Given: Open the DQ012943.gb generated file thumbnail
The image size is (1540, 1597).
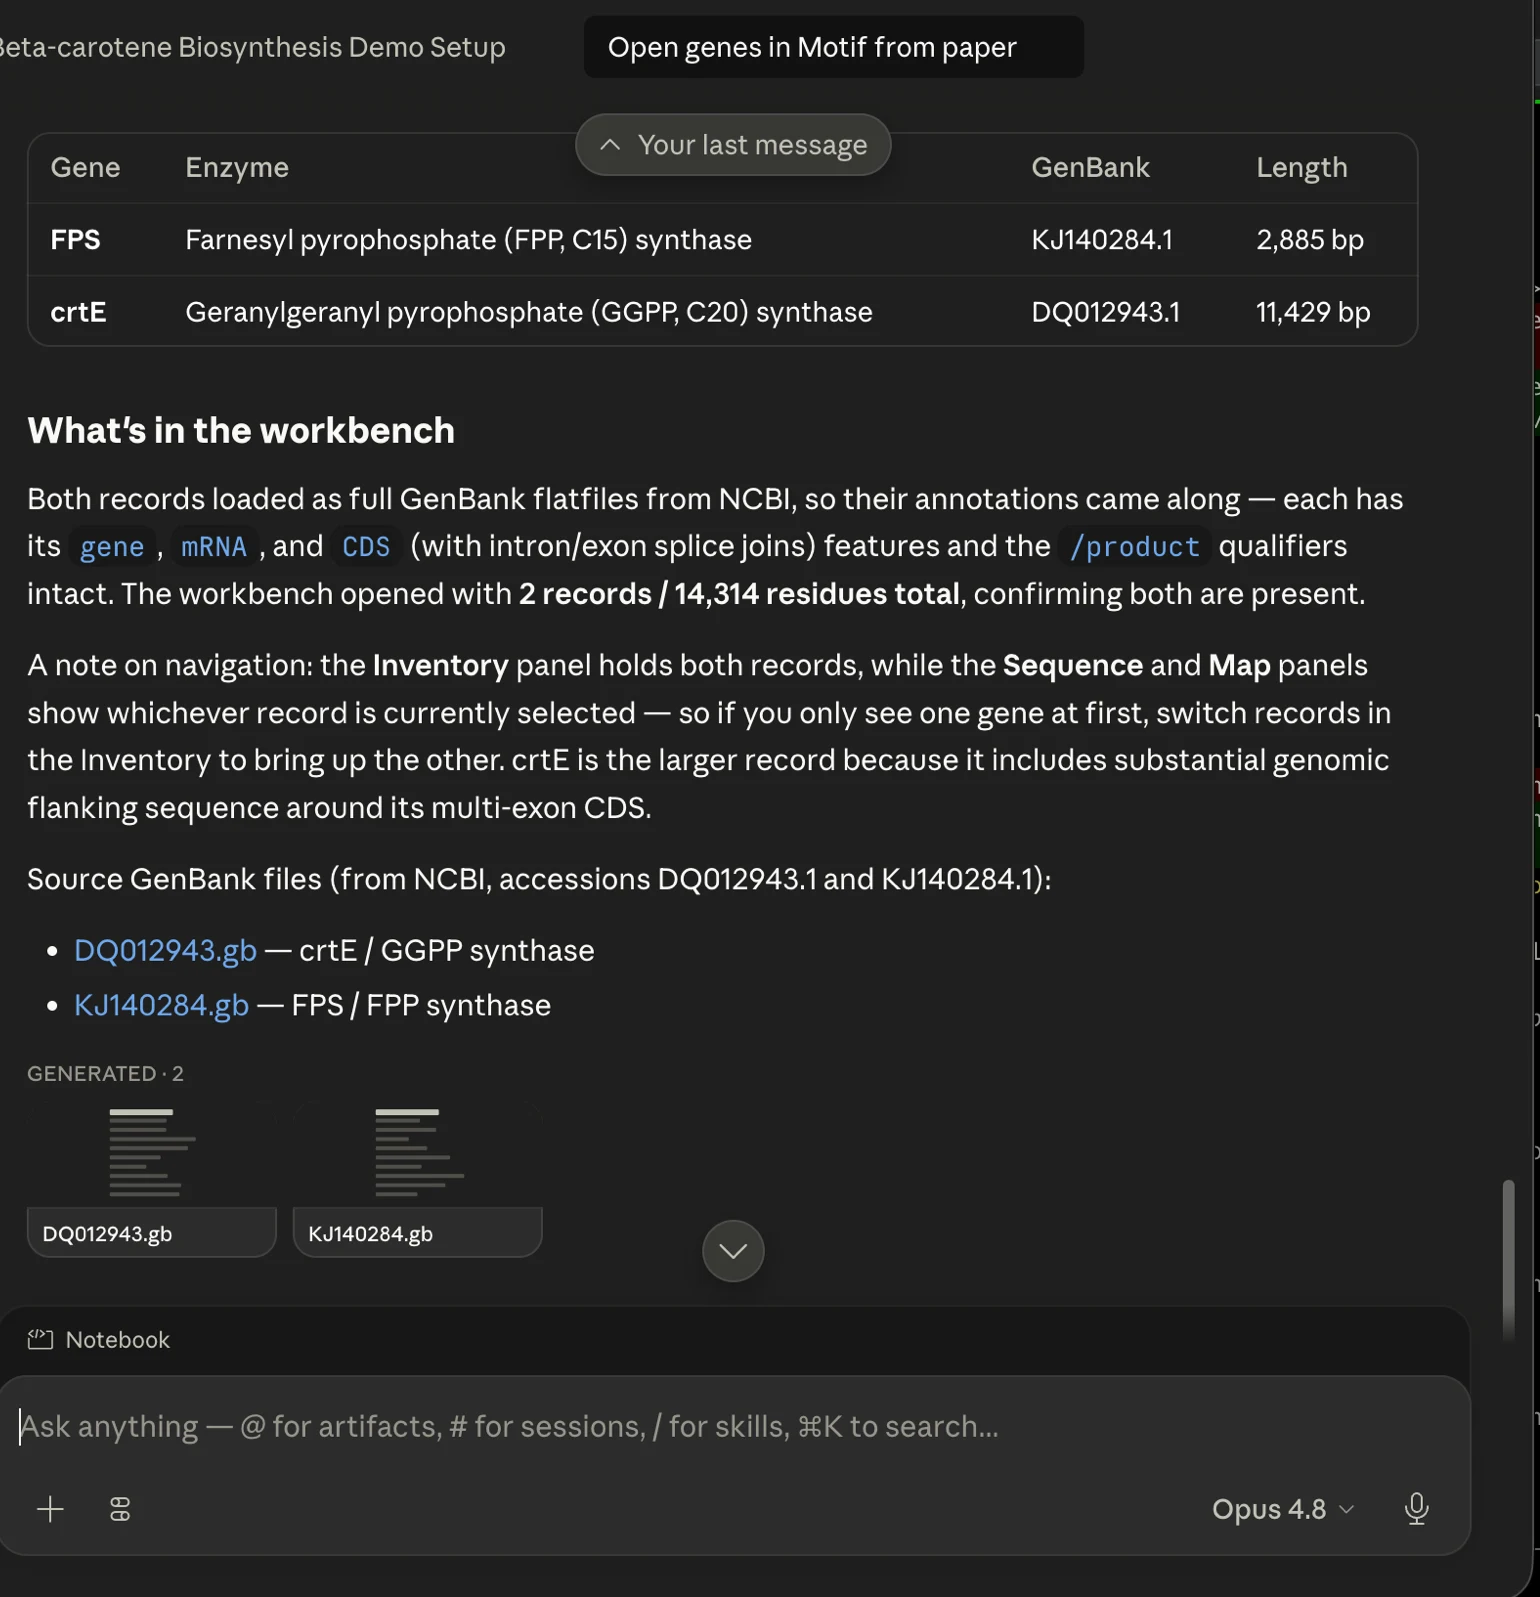Looking at the screenshot, I should coord(151,1179).
